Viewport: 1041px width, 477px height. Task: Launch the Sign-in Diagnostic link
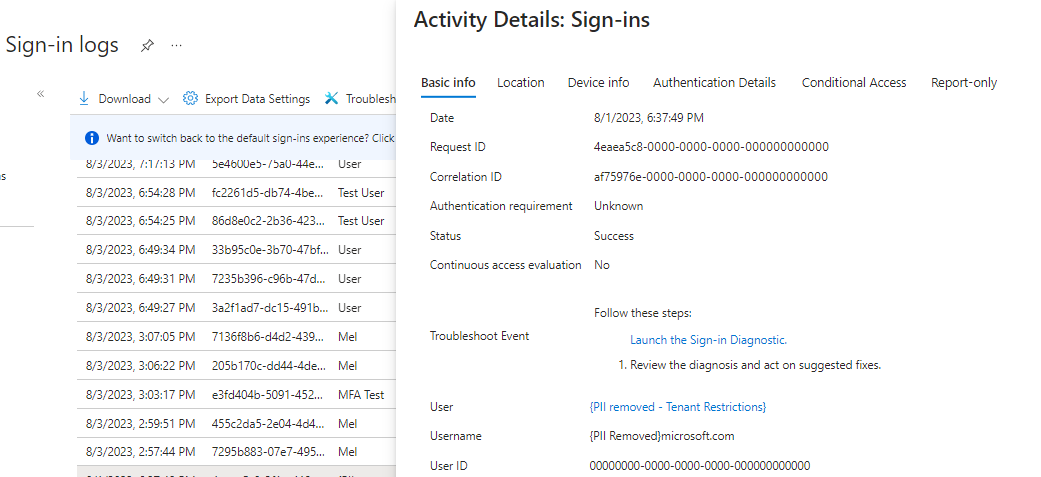point(708,340)
